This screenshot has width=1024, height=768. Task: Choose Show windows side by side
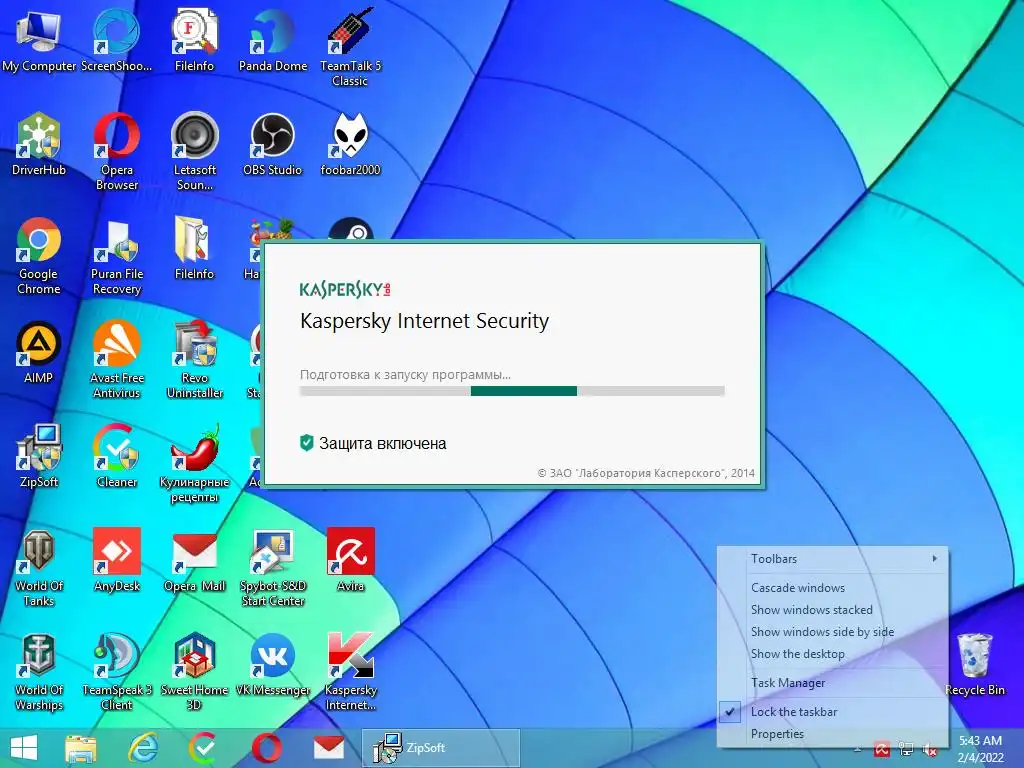pos(833,632)
